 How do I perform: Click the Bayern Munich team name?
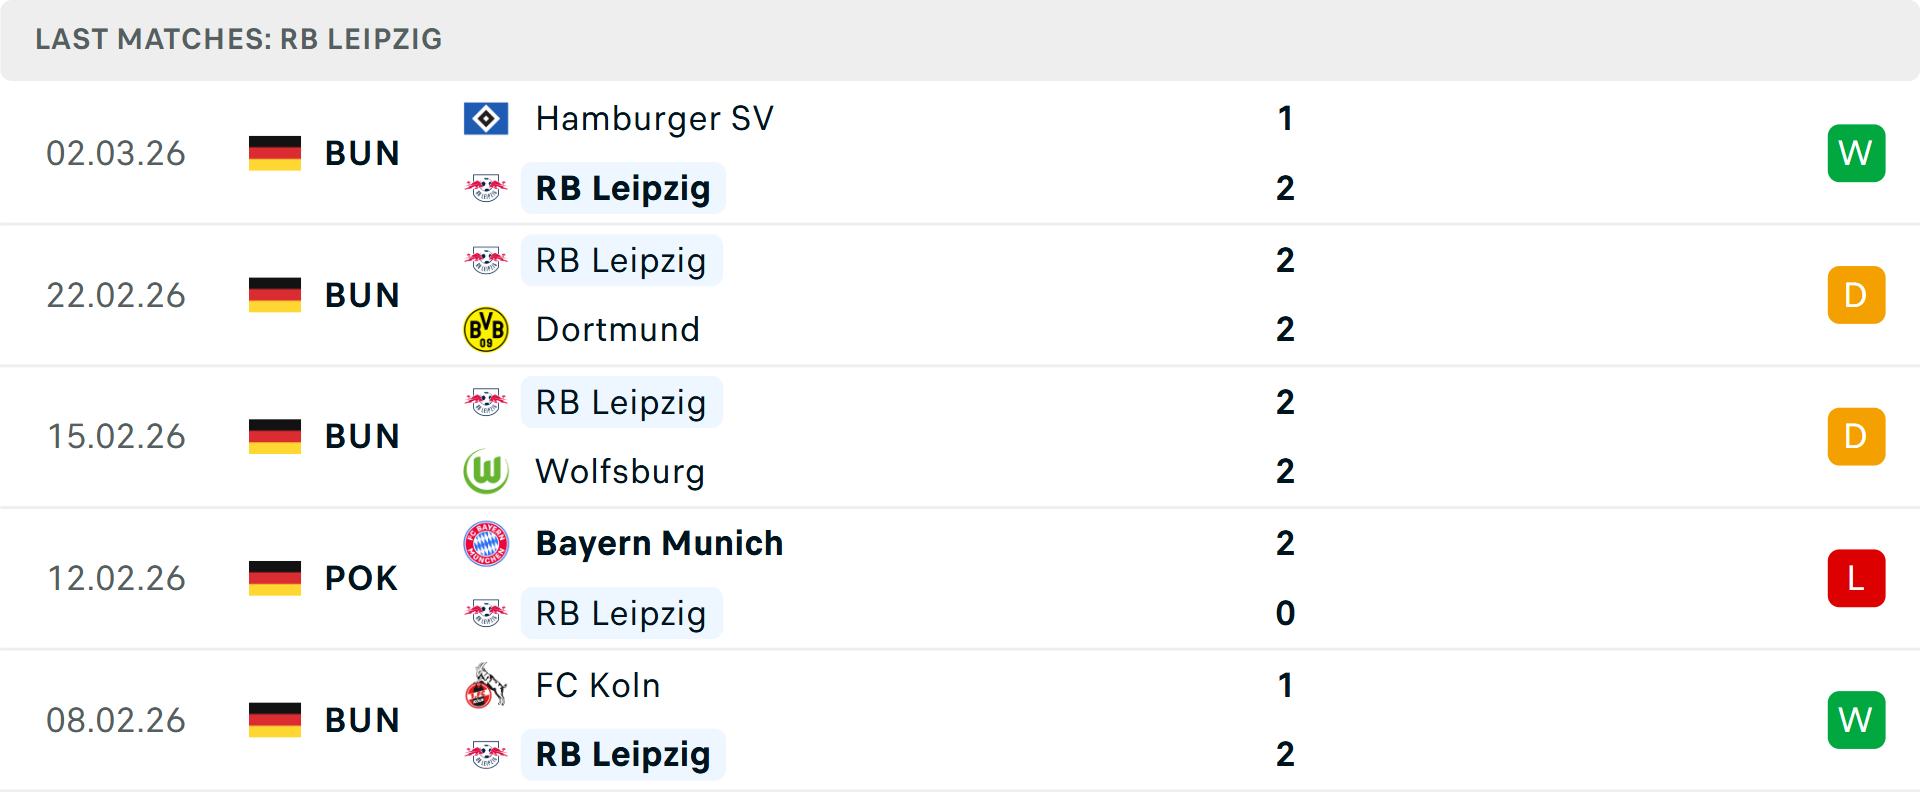658,542
